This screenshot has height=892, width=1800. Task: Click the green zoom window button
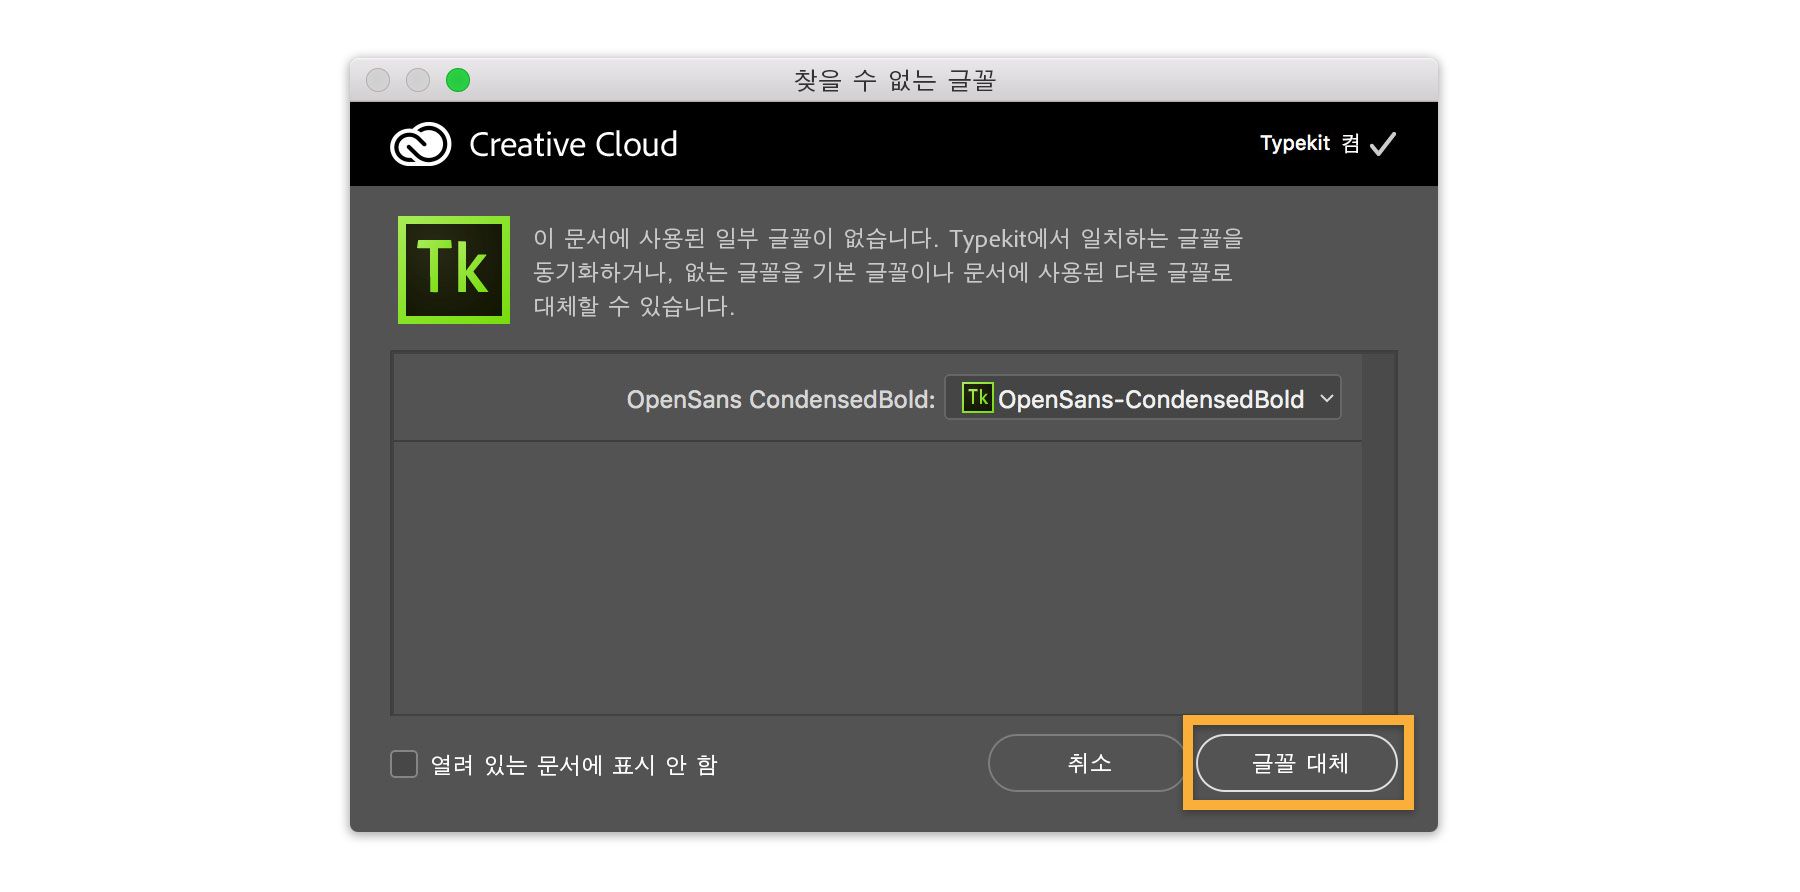458,80
